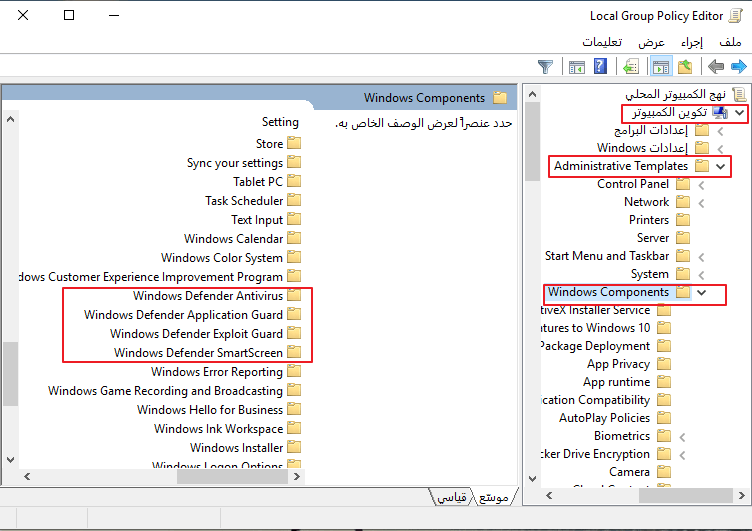752x531 pixels.
Task: Click the settings list scroll up arrow
Action: (11, 119)
